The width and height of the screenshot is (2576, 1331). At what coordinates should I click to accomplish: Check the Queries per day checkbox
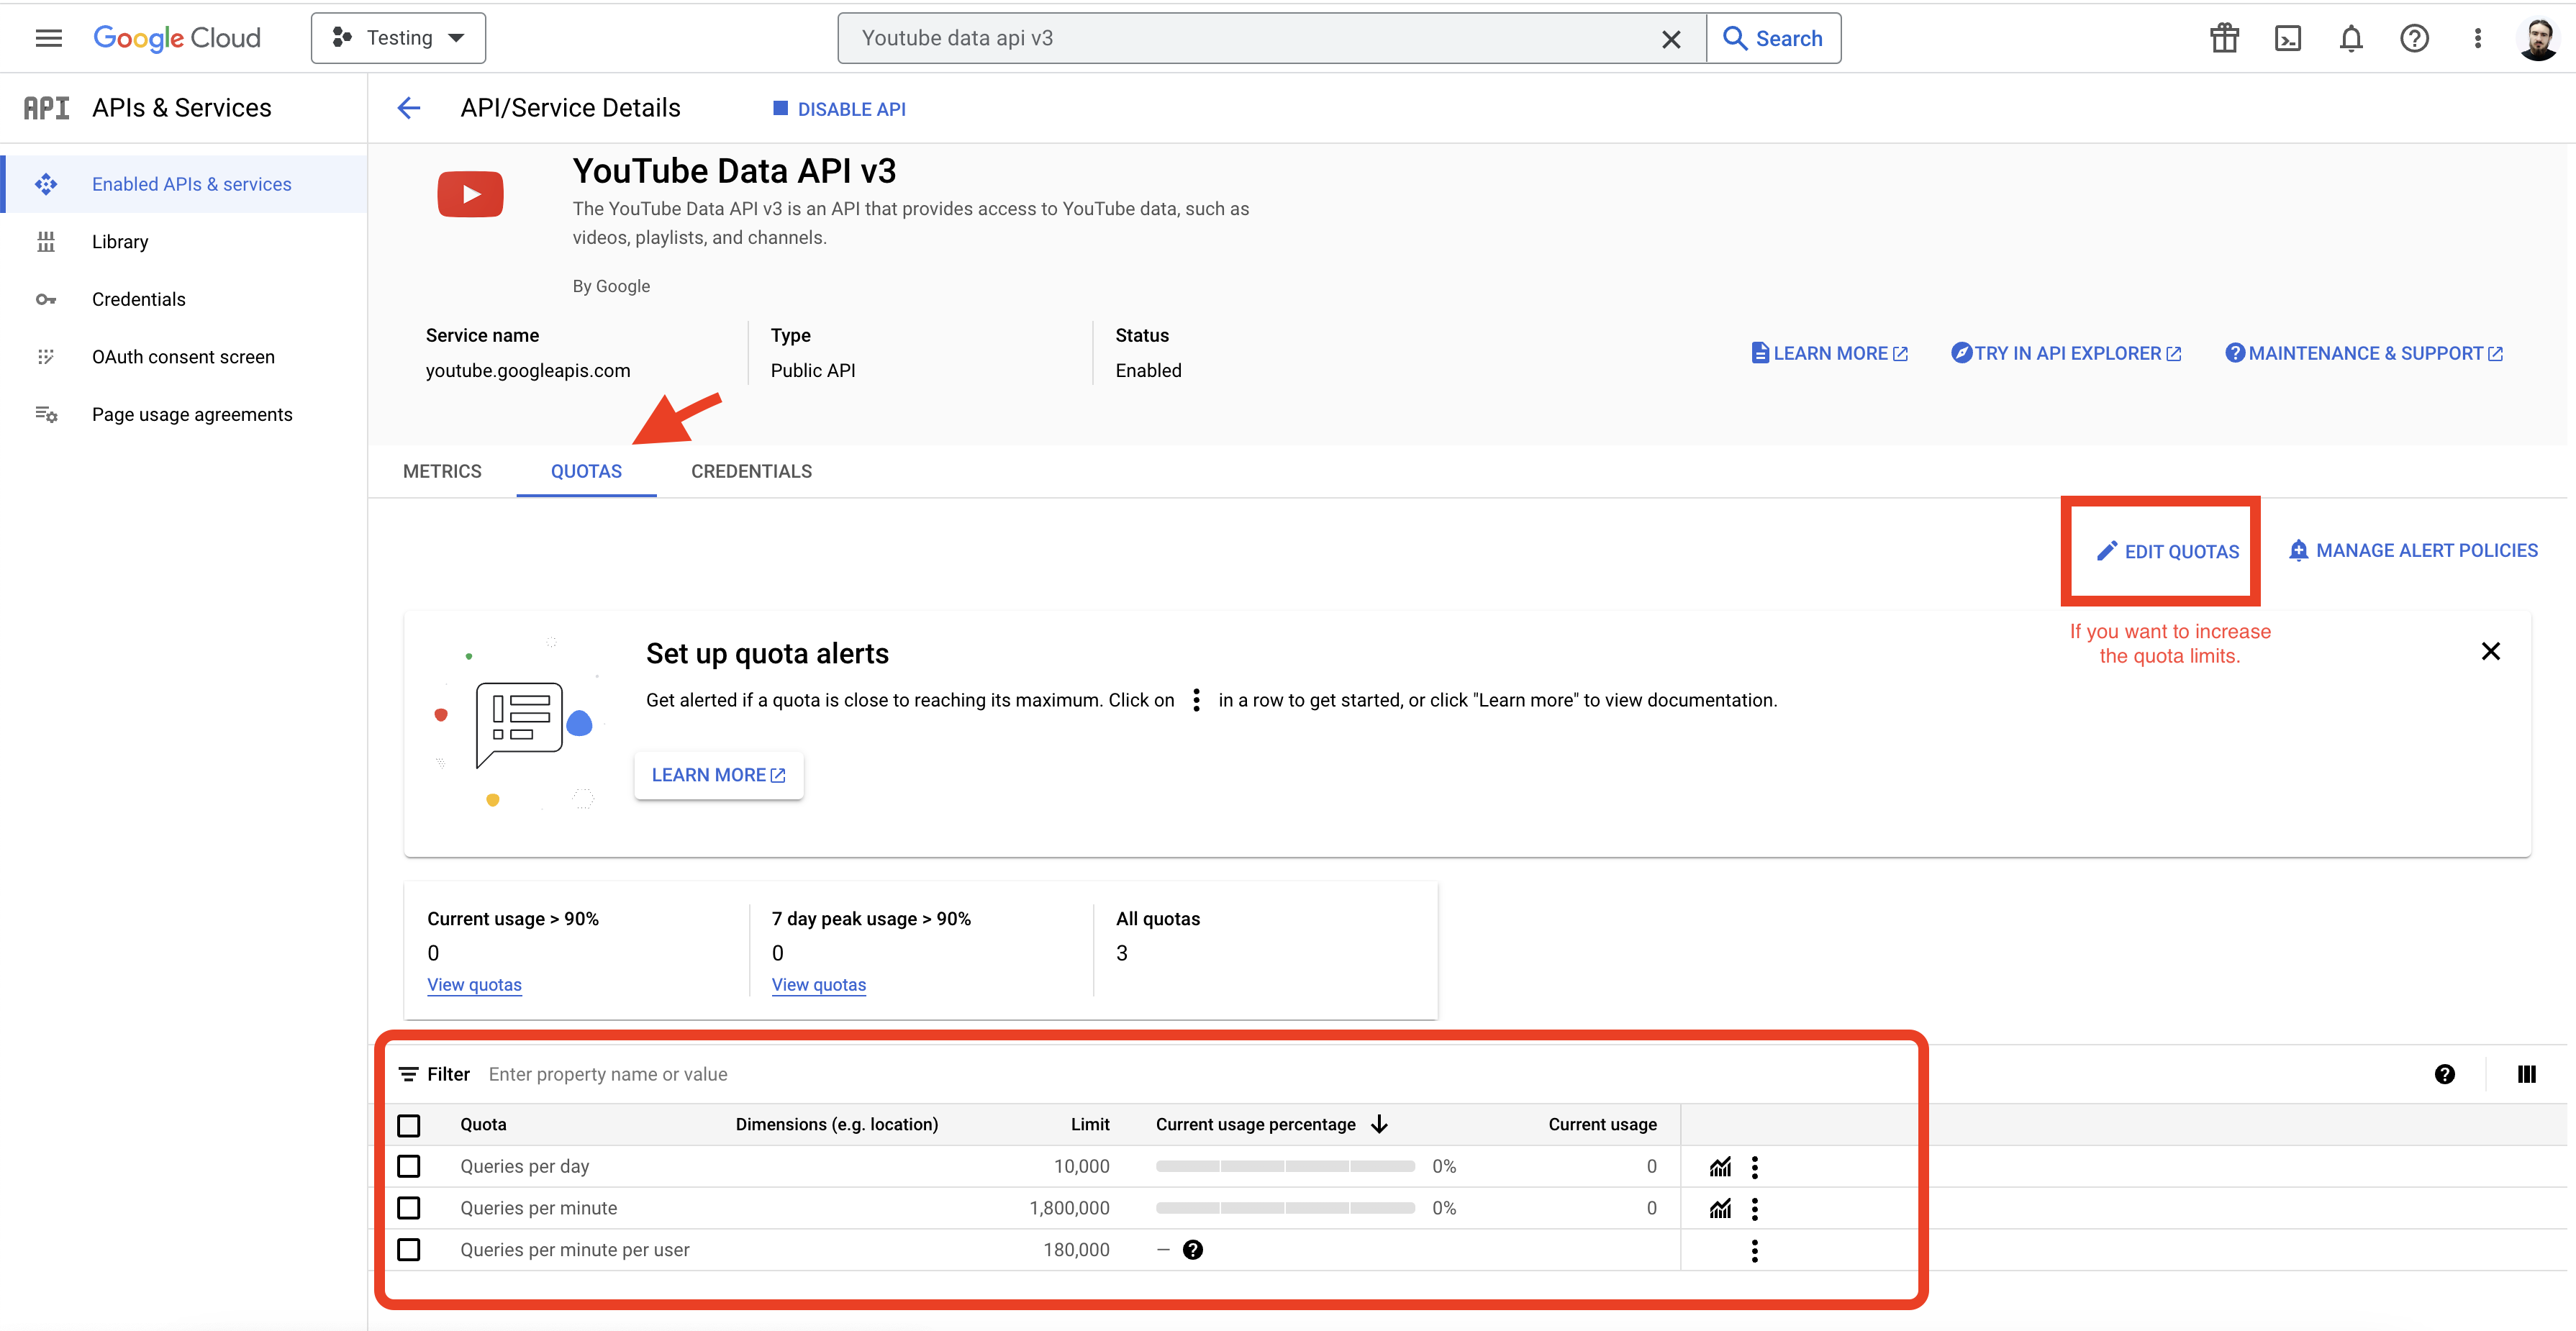[408, 1167]
